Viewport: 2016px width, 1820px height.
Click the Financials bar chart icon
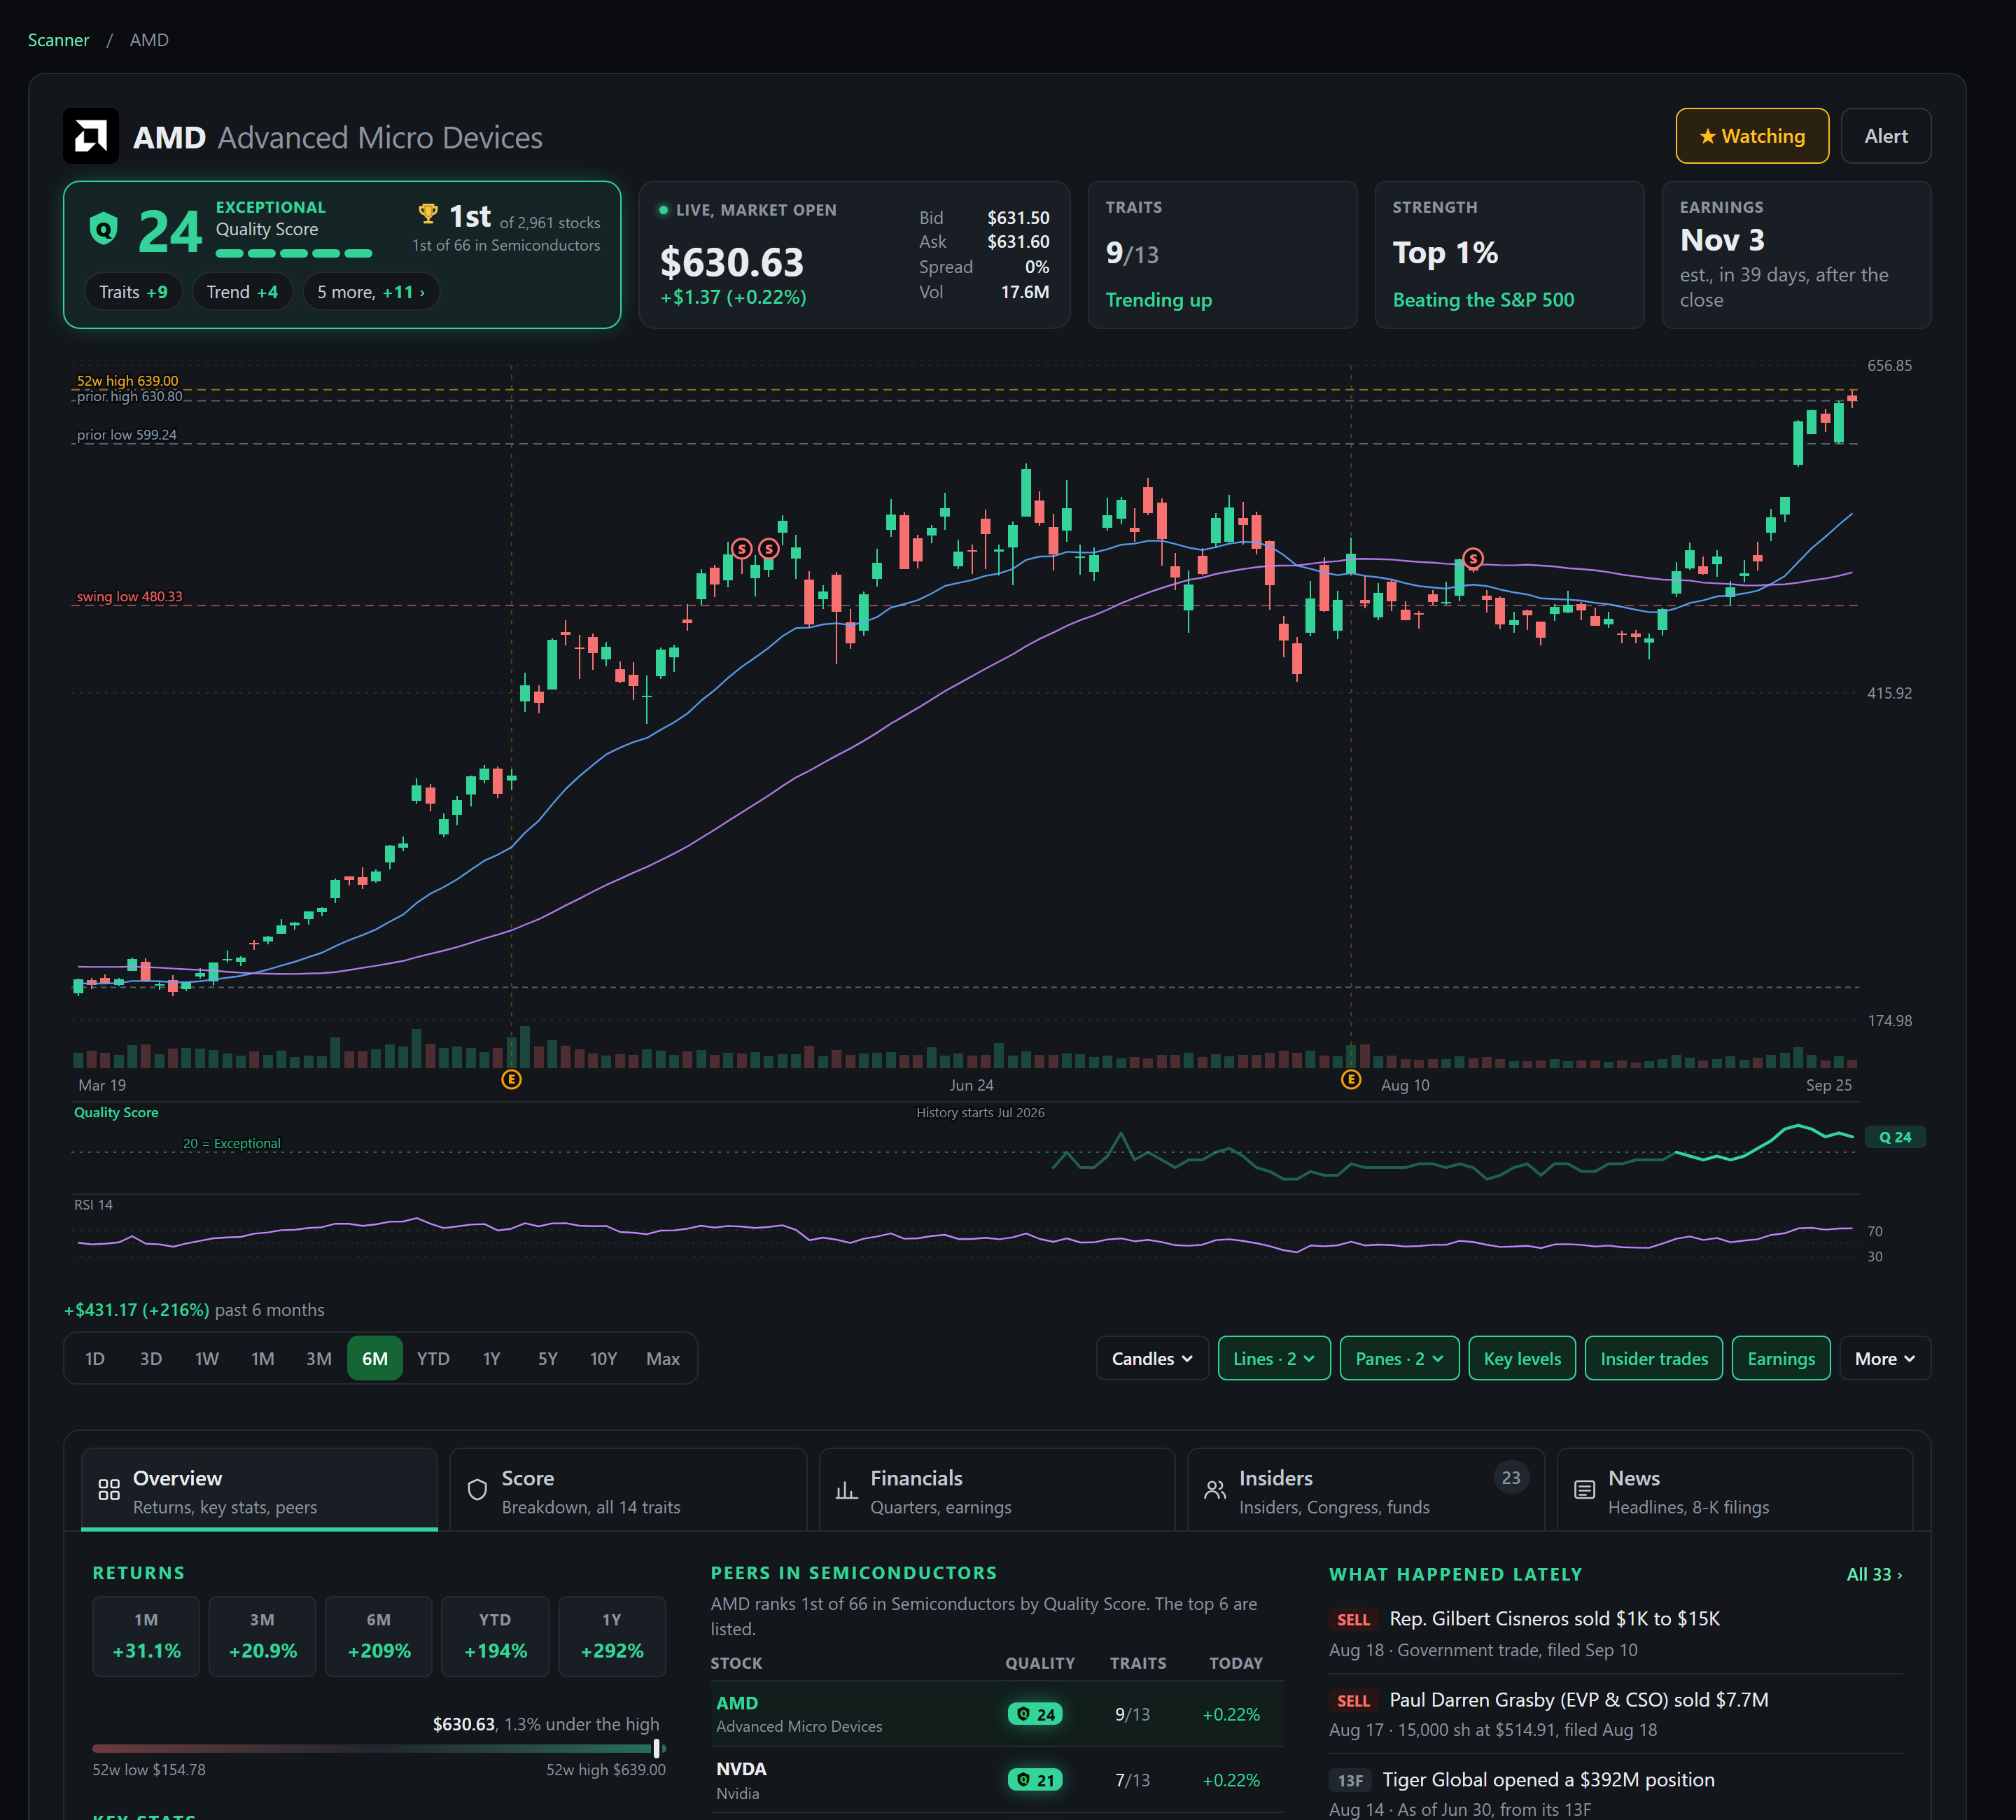tap(846, 1490)
